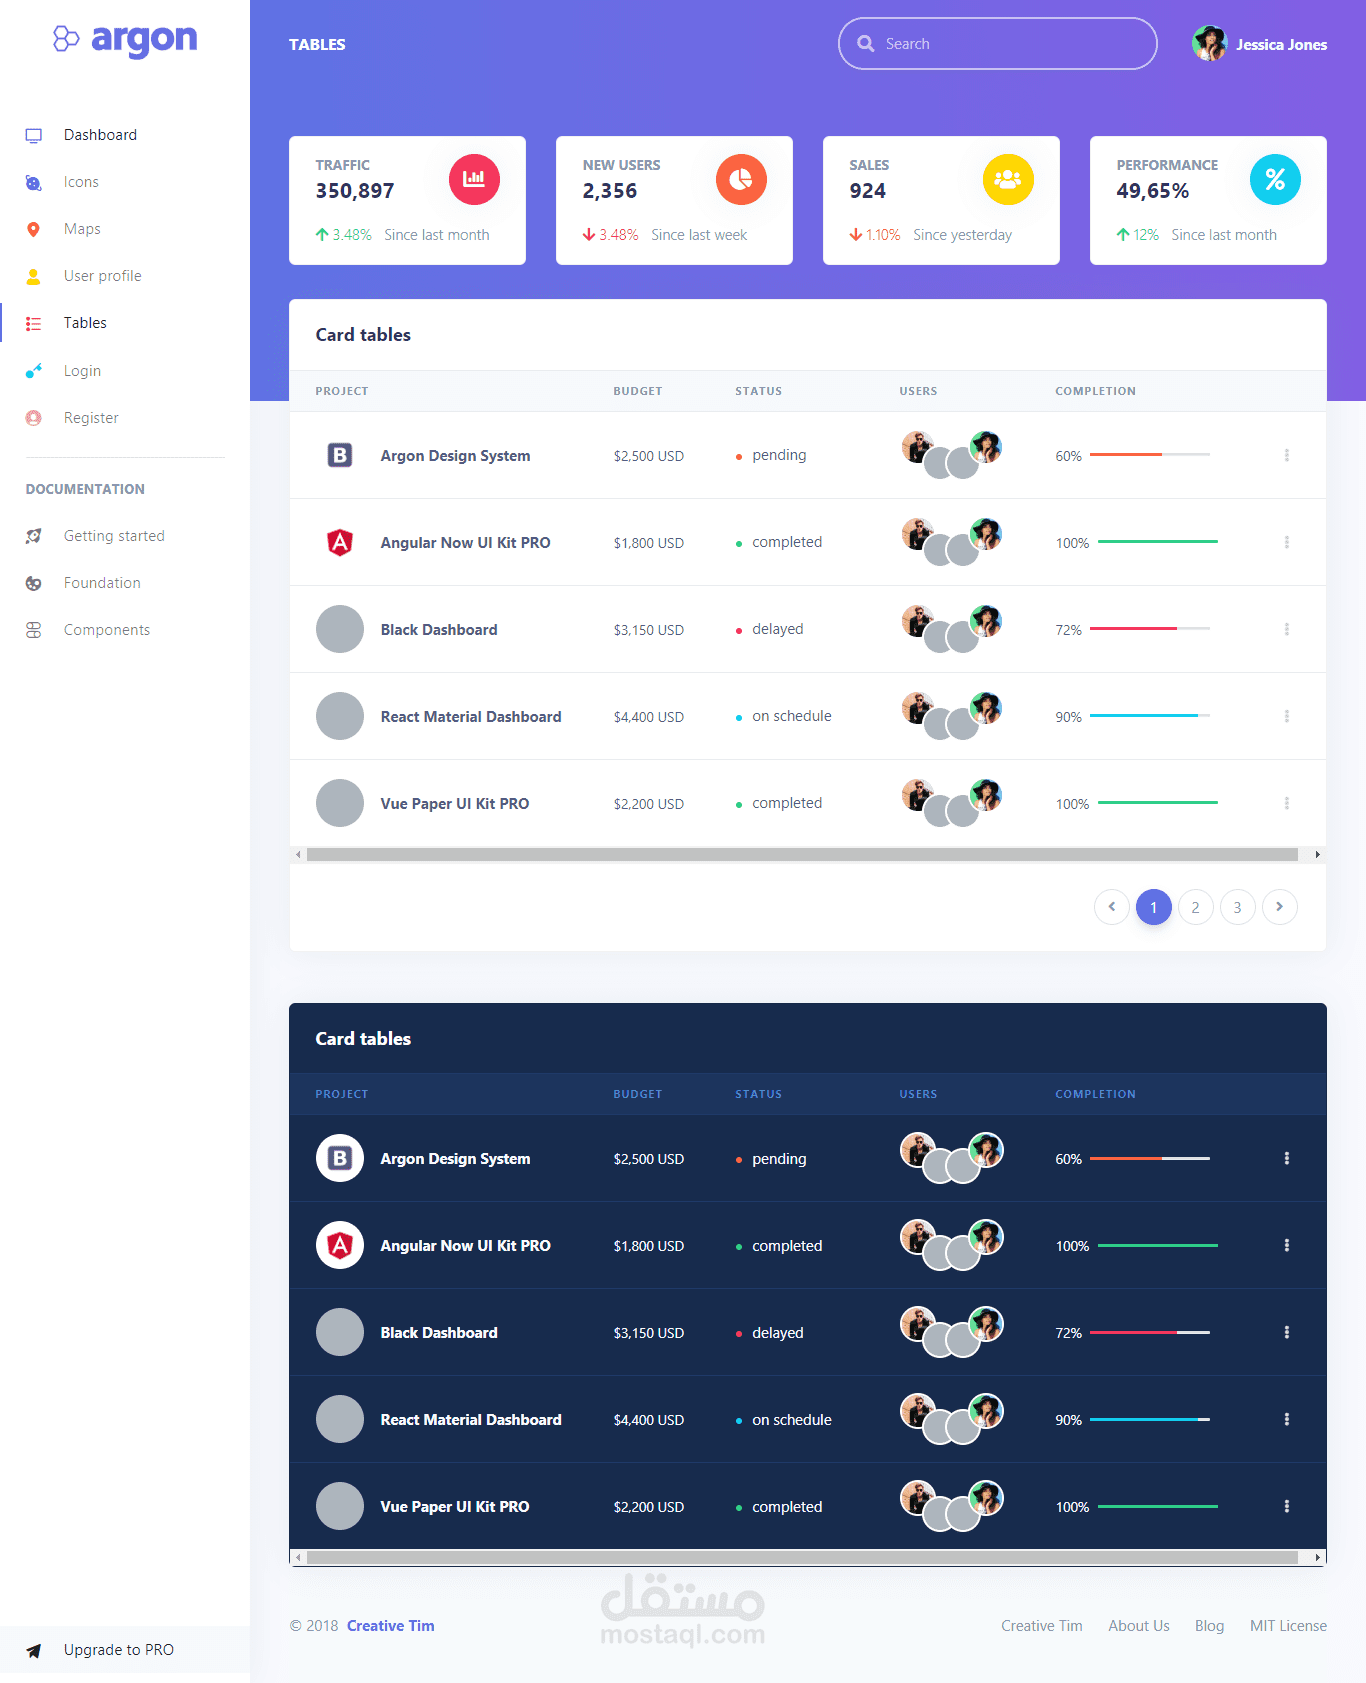The height and width of the screenshot is (1683, 1366).
Task: Click Black Dashboard gray avatar in light table
Action: (340, 629)
